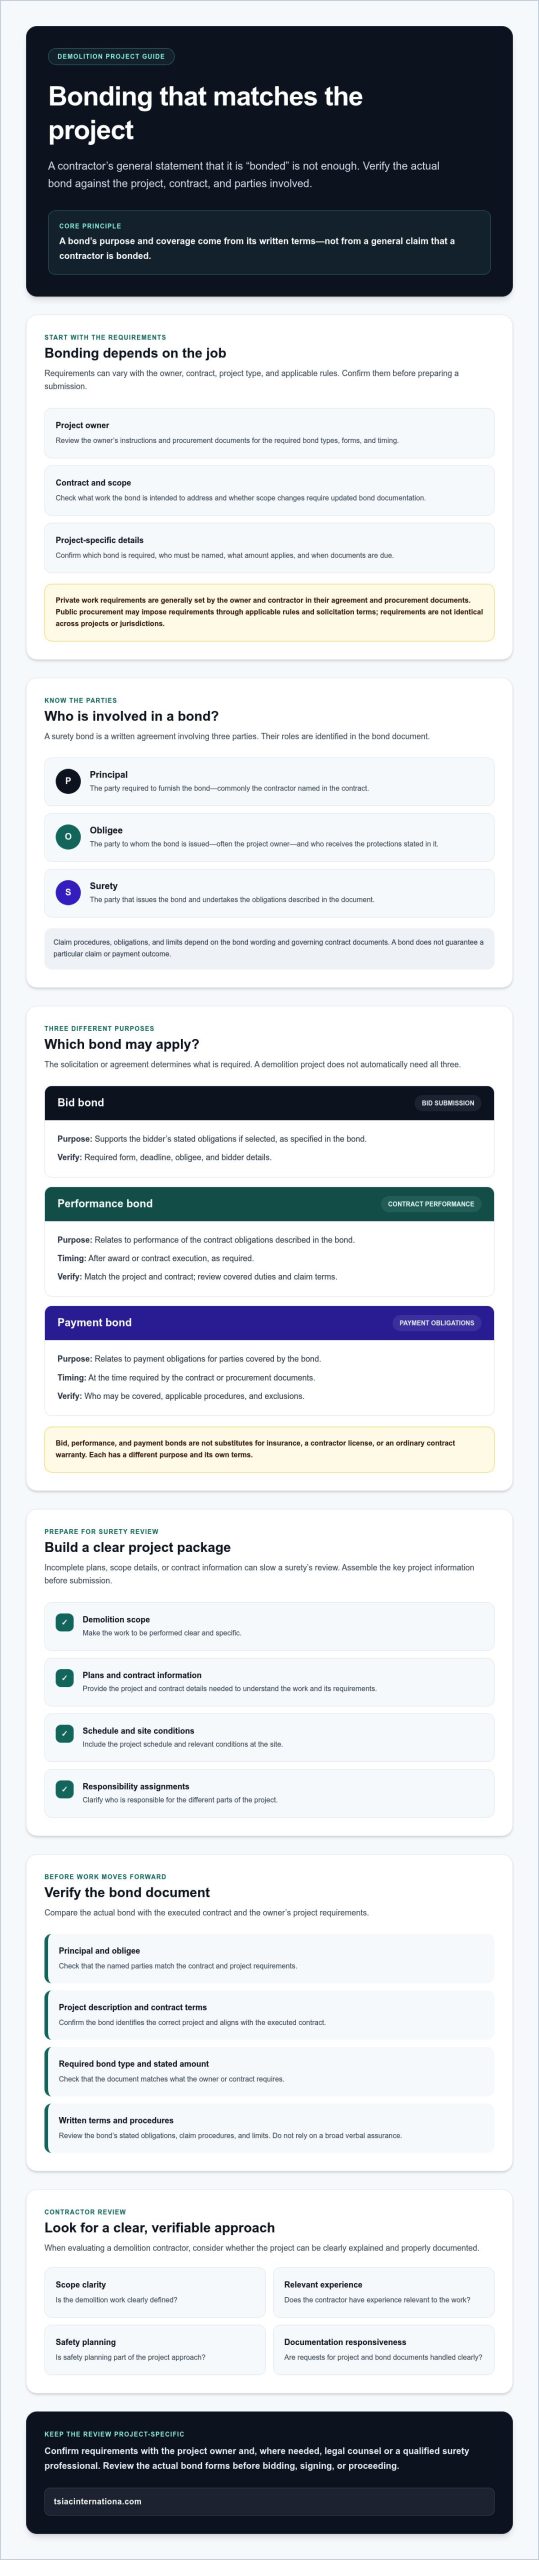Viewport: 539px width, 2560px height.
Task: Click the Surety "S" circle icon
Action: click(68, 893)
